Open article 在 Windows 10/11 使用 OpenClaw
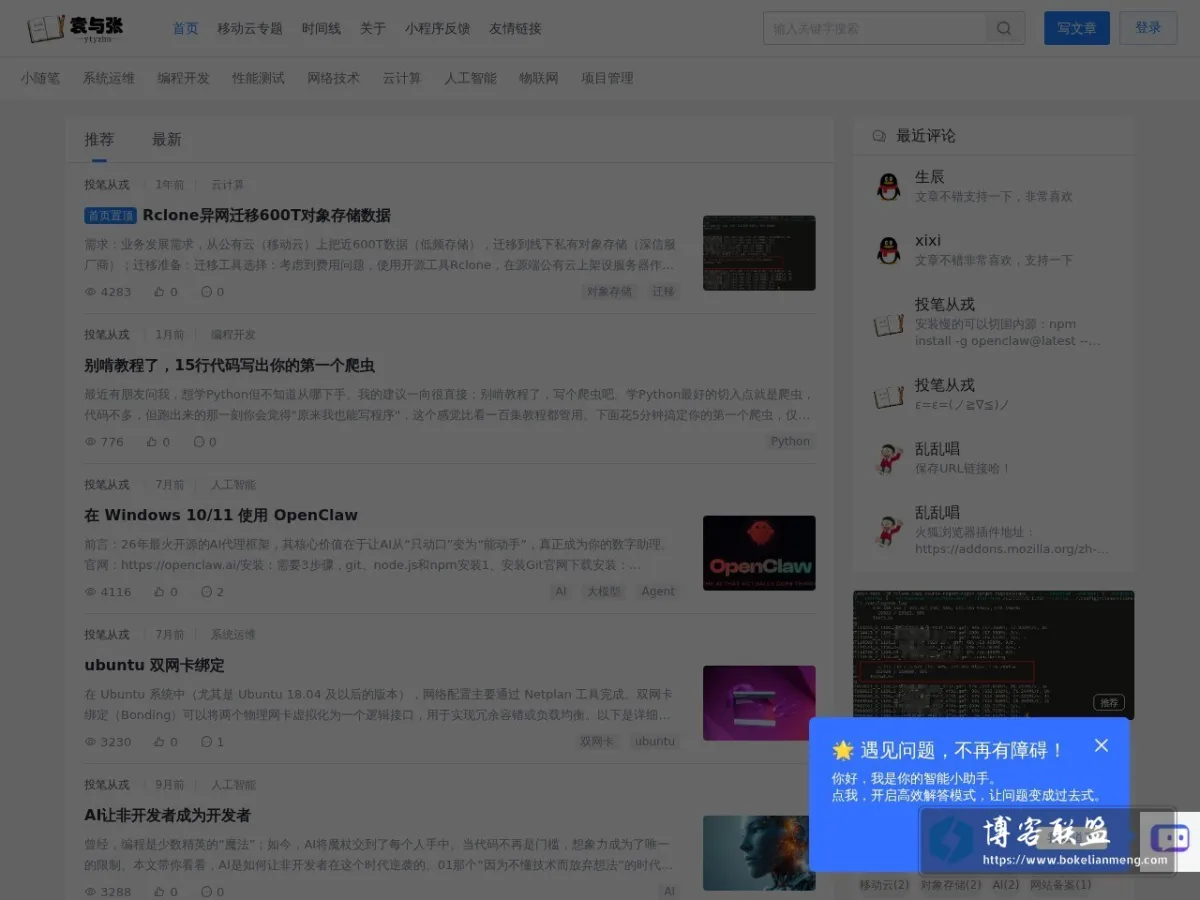 [221, 516]
